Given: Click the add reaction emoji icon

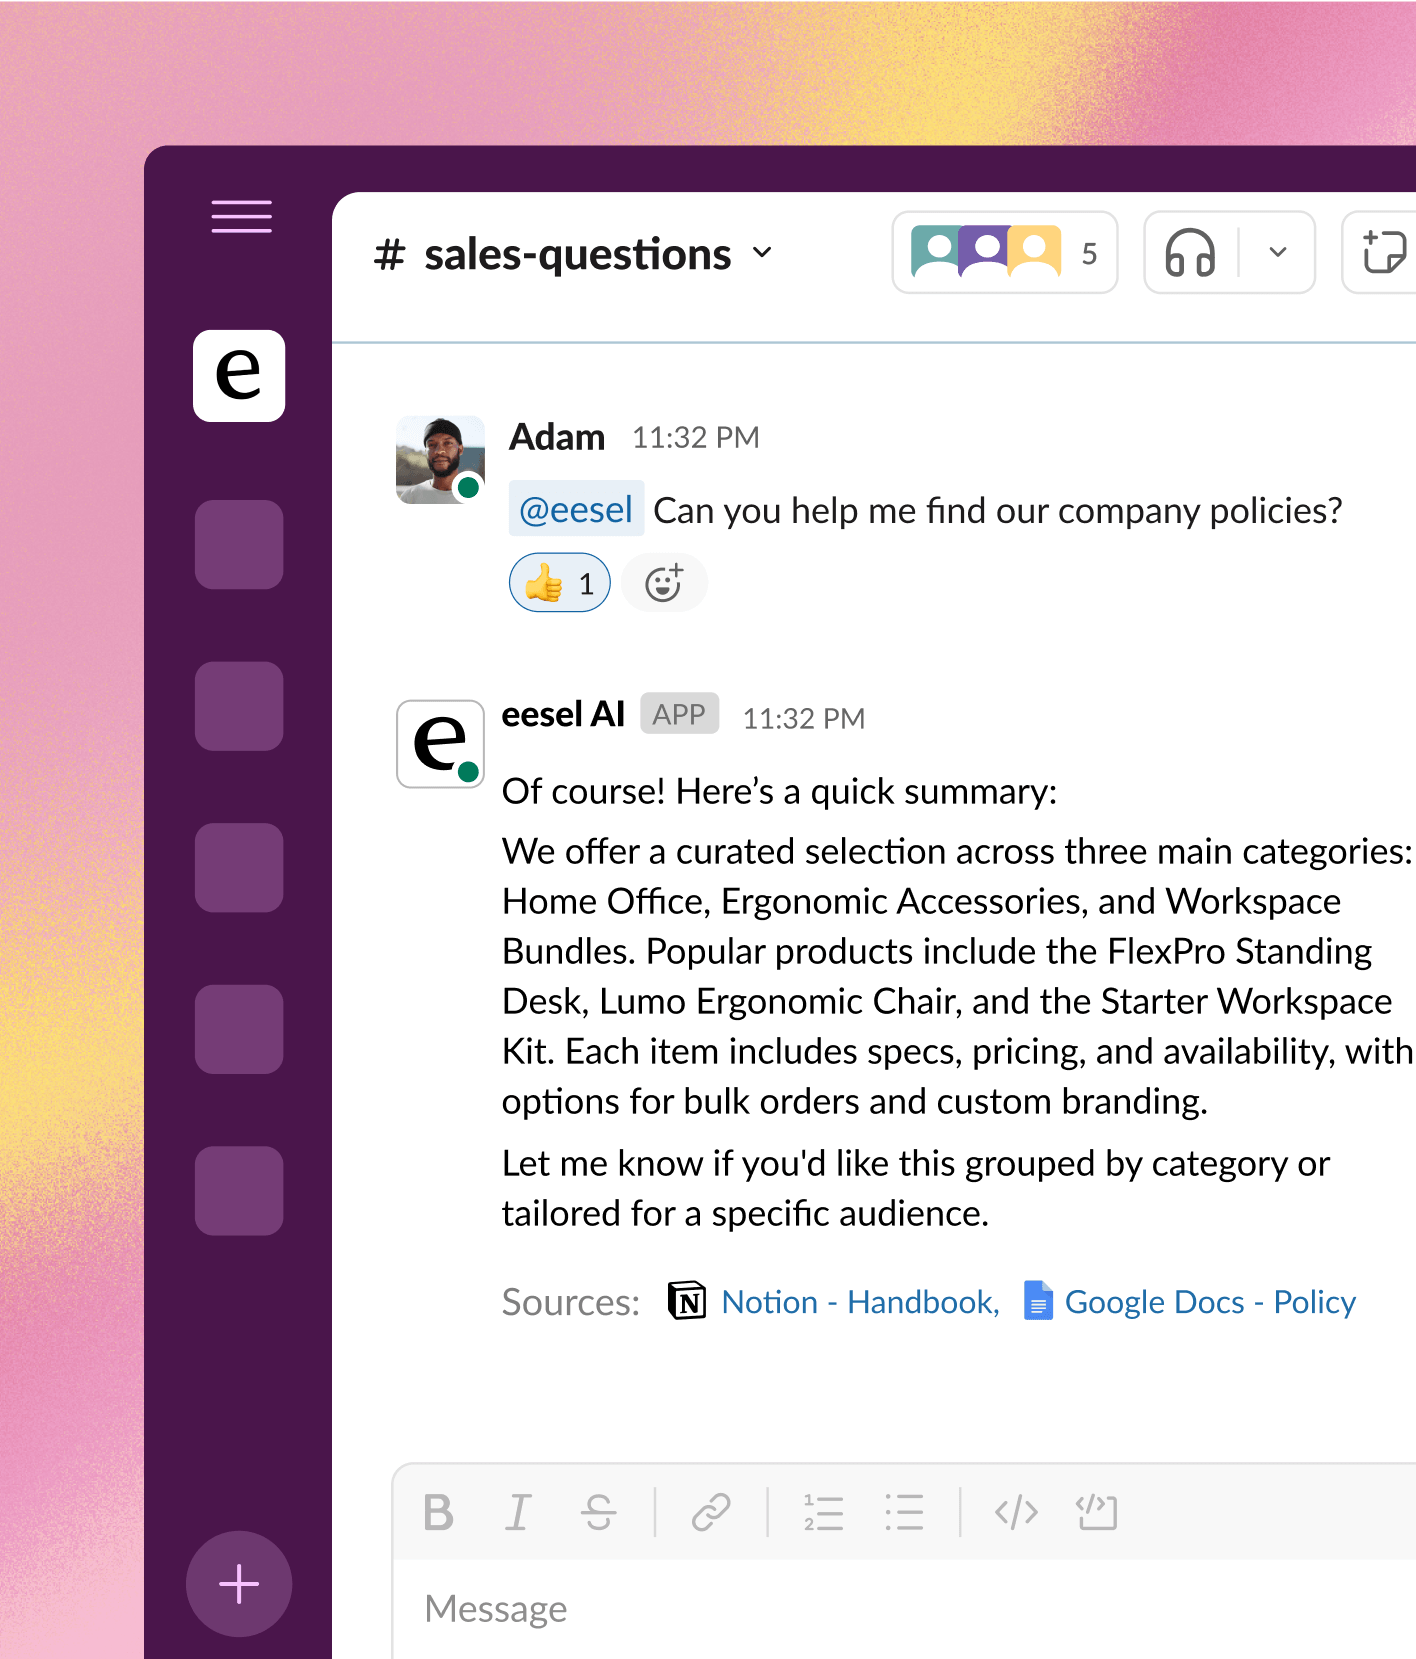Looking at the screenshot, I should tap(664, 583).
